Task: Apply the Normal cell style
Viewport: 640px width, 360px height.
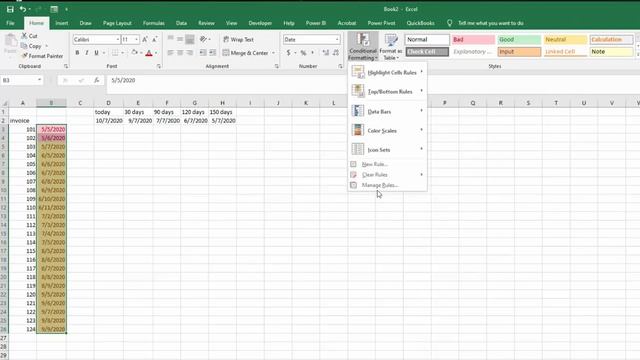Action: [x=427, y=40]
